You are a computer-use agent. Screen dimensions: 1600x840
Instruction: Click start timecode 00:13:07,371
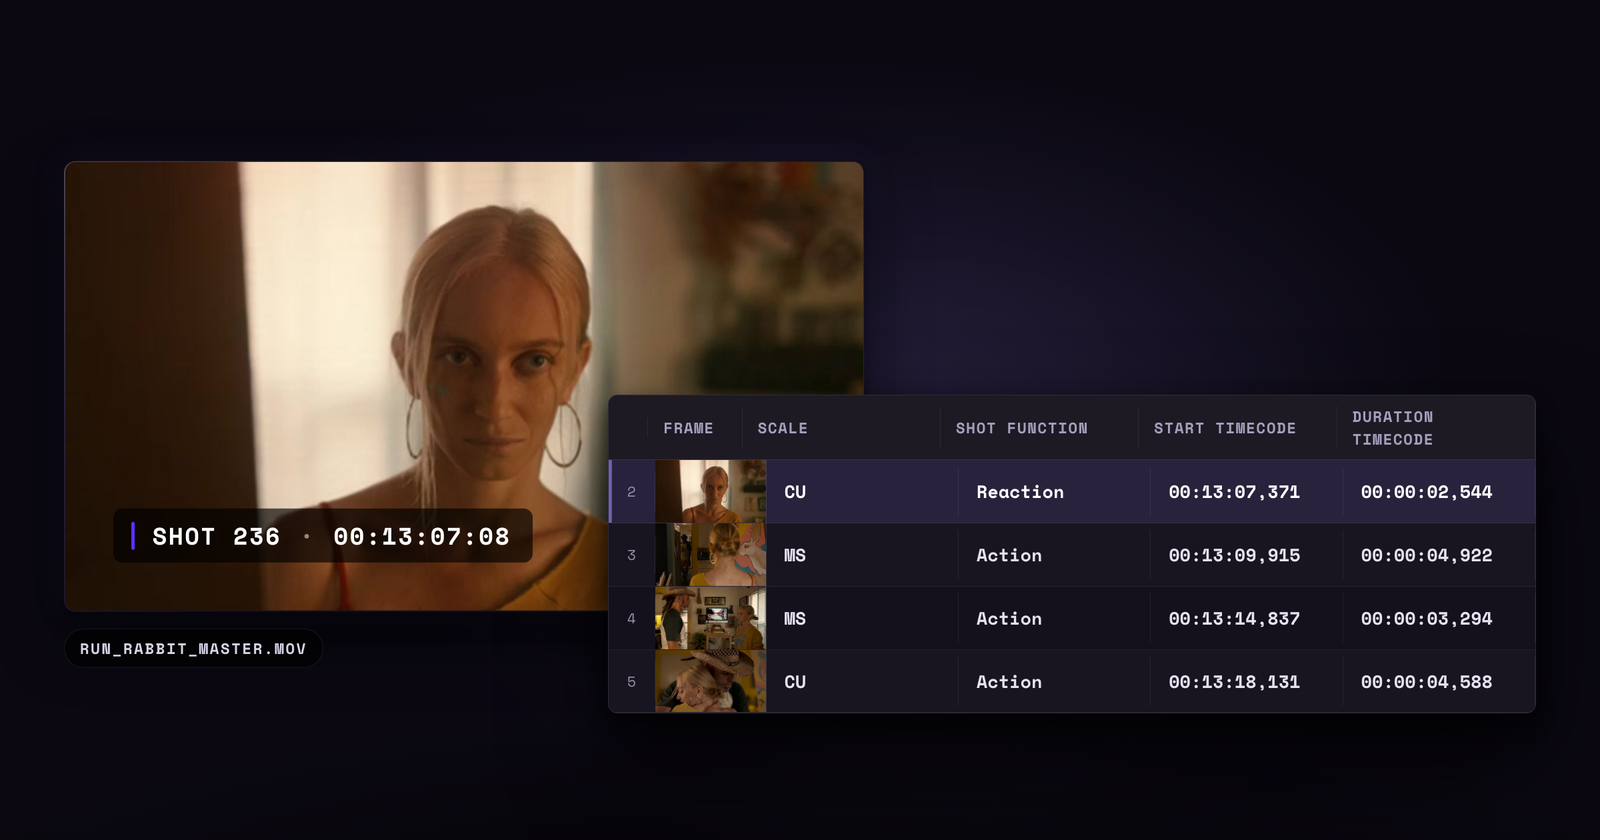[1234, 492]
